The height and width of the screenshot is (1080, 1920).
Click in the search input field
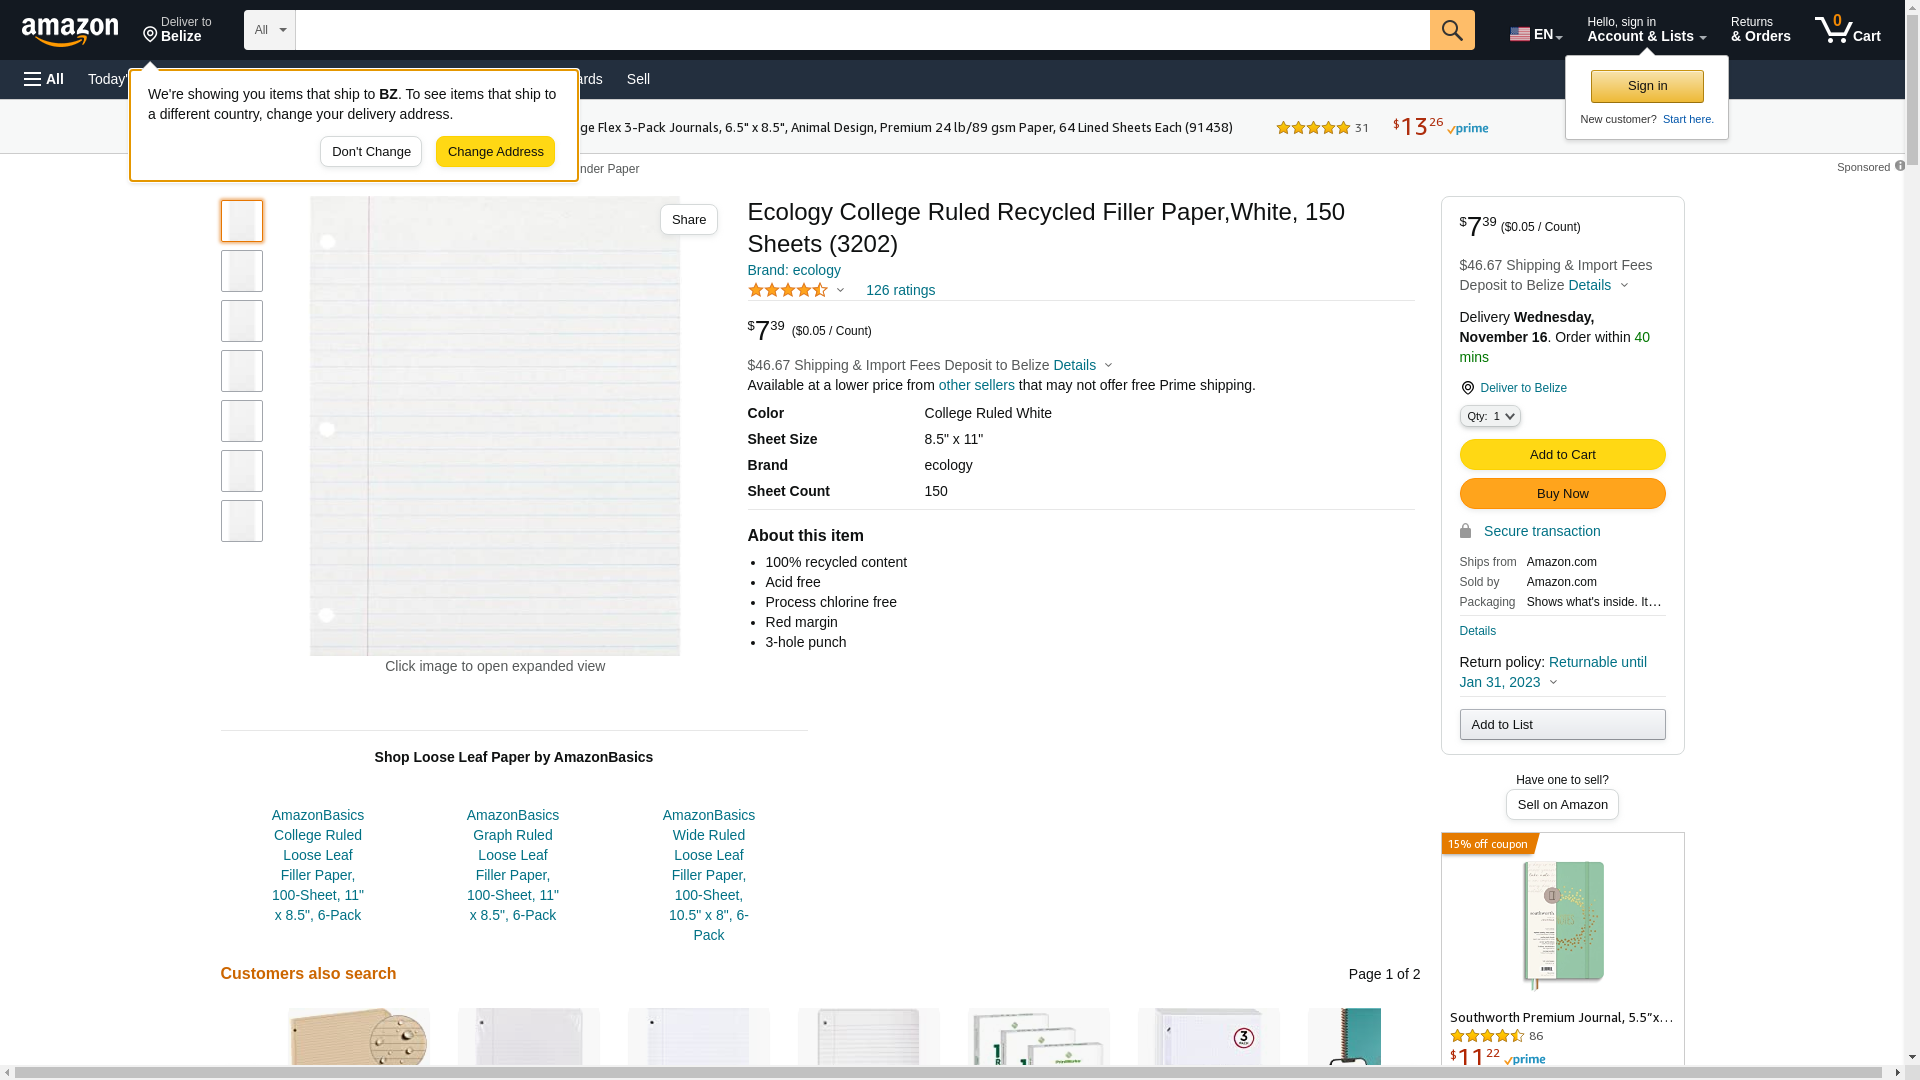(x=860, y=30)
